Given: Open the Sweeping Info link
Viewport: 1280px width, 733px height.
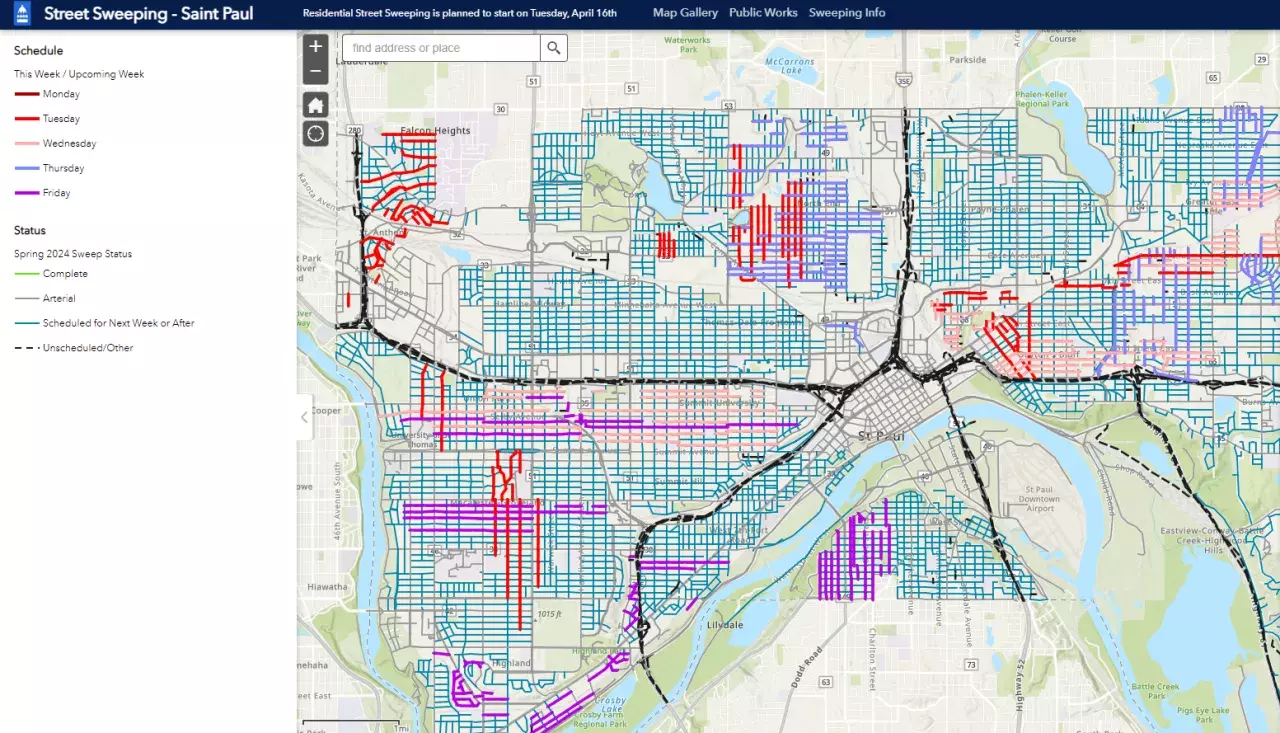Looking at the screenshot, I should click(847, 13).
